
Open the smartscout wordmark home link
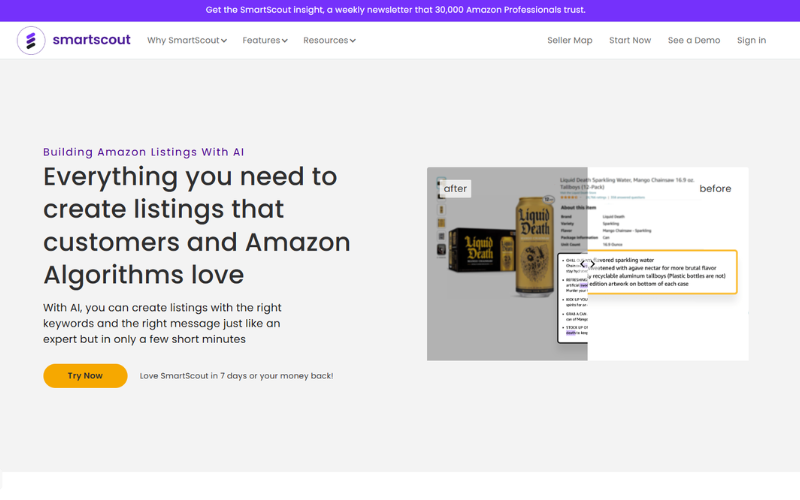coord(91,40)
